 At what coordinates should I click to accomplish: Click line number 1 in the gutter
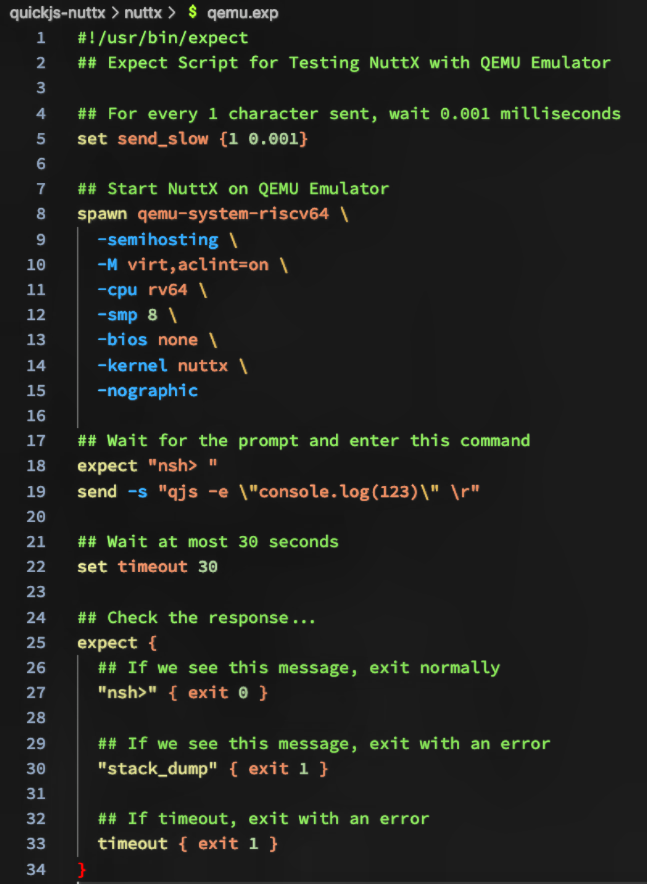40,38
